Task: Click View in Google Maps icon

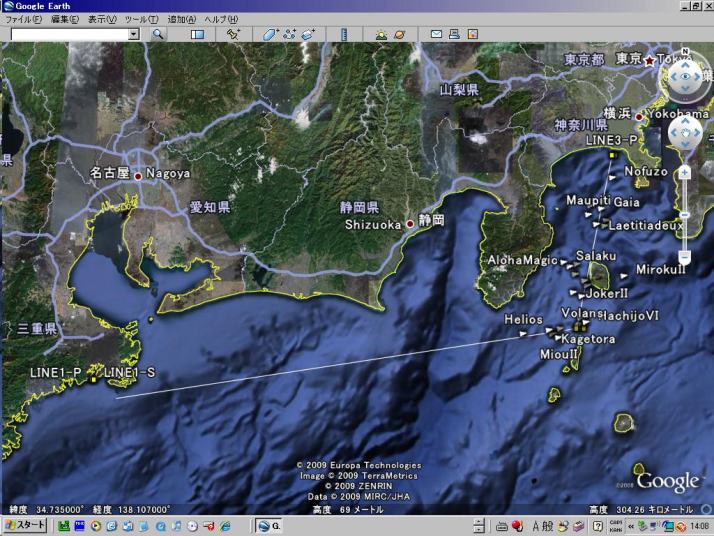Action: tap(473, 34)
